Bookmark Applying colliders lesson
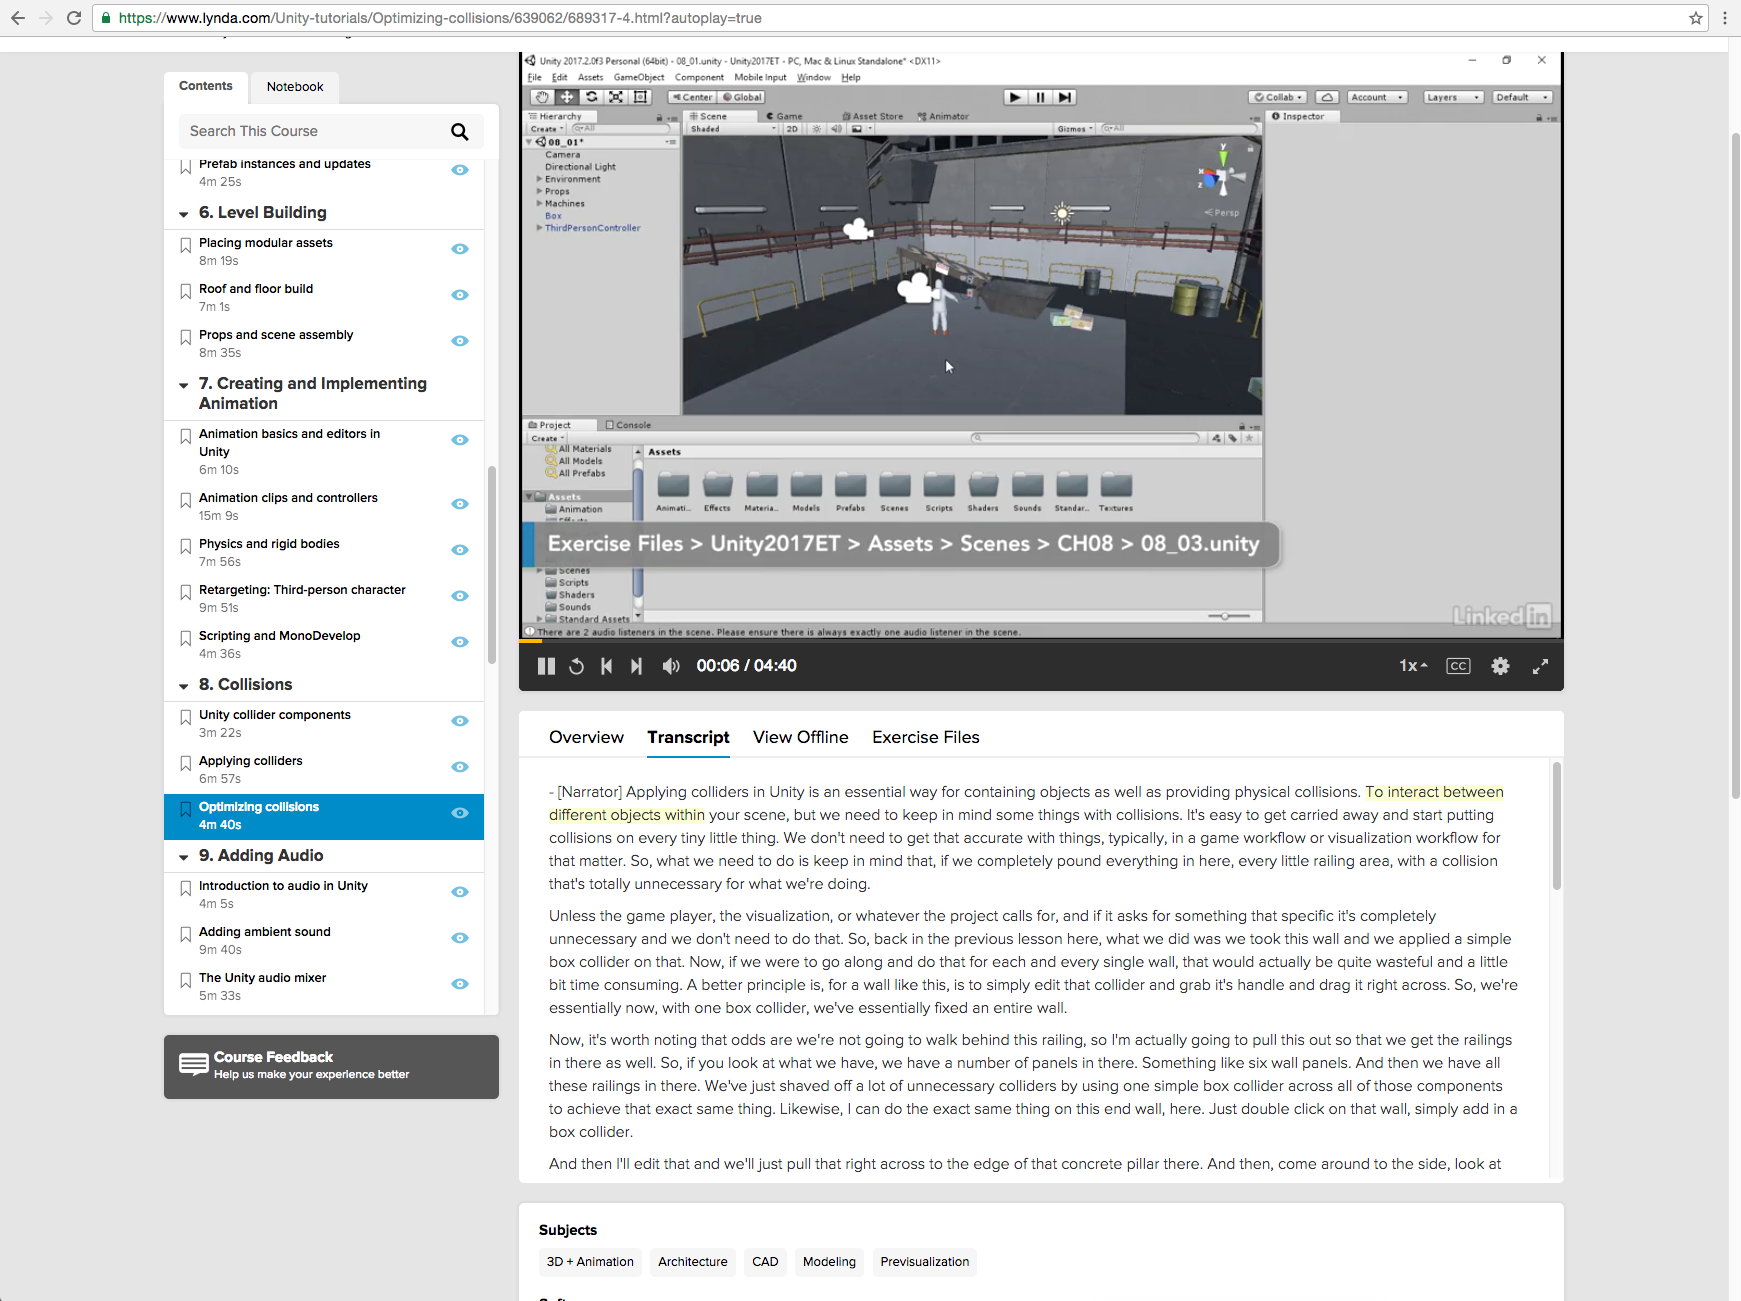This screenshot has width=1741, height=1301. point(185,763)
